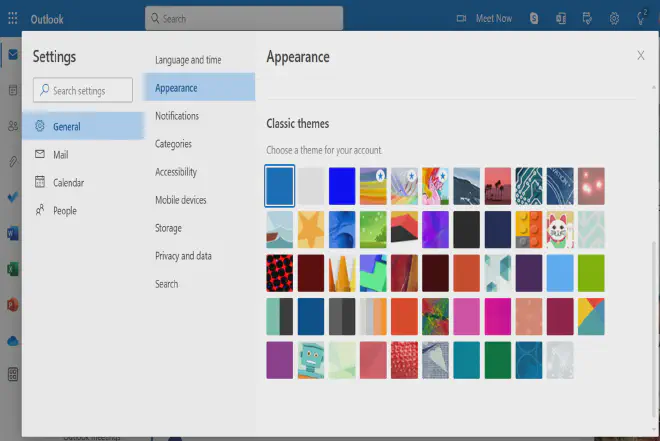The height and width of the screenshot is (441, 660).
Task: Select the General settings category
Action: (x=83, y=126)
